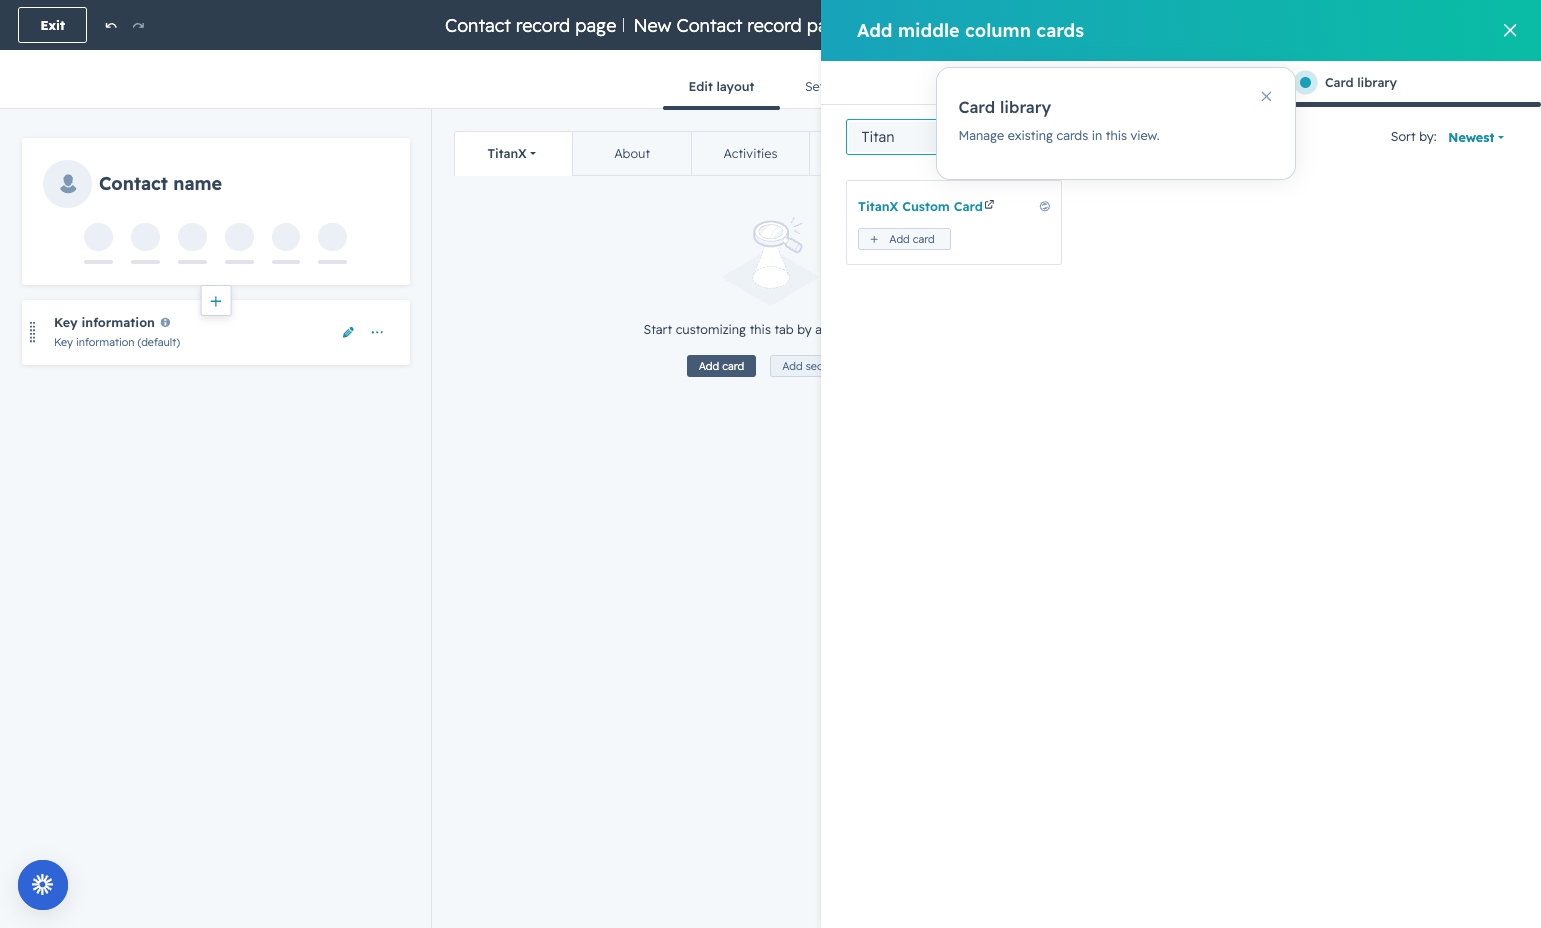This screenshot has width=1541, height=928.
Task: Click the Key information (default) subtitle
Action: 117,342
